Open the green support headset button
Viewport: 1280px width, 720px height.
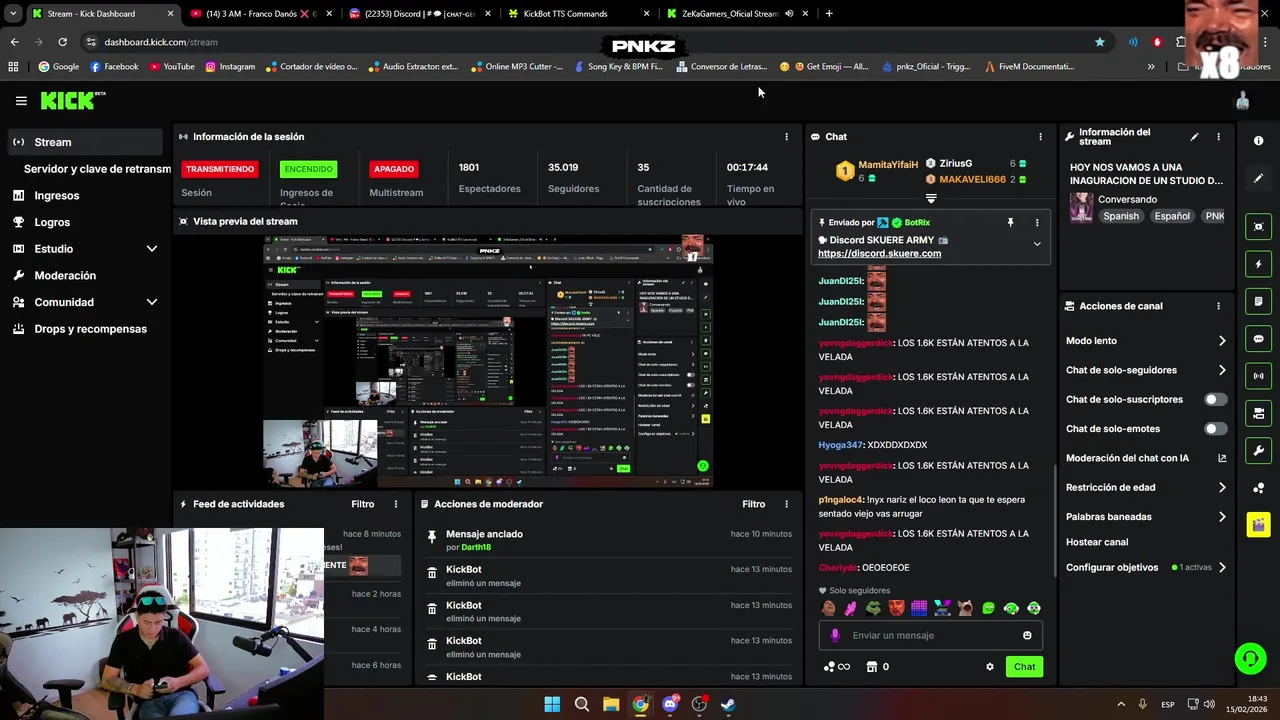(x=1250, y=659)
